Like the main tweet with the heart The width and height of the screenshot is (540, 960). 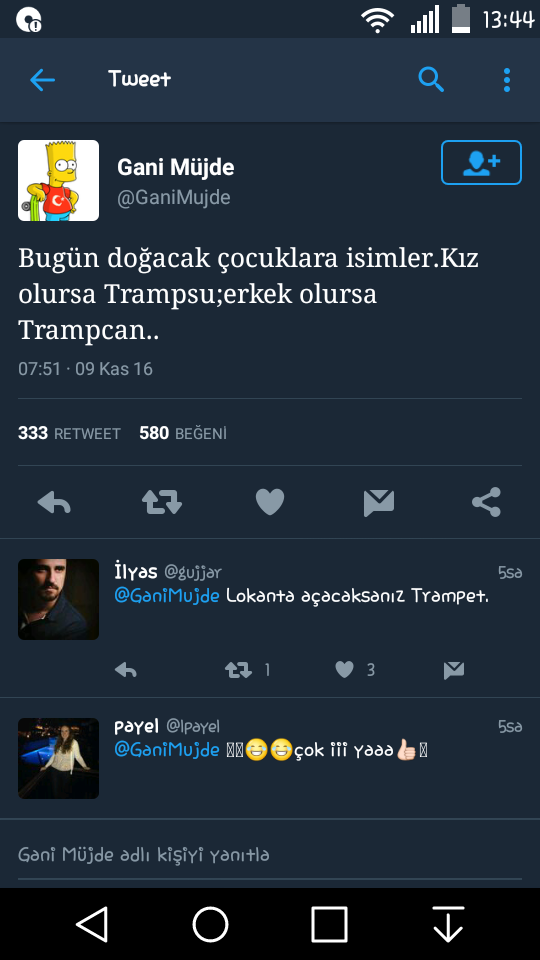270,502
